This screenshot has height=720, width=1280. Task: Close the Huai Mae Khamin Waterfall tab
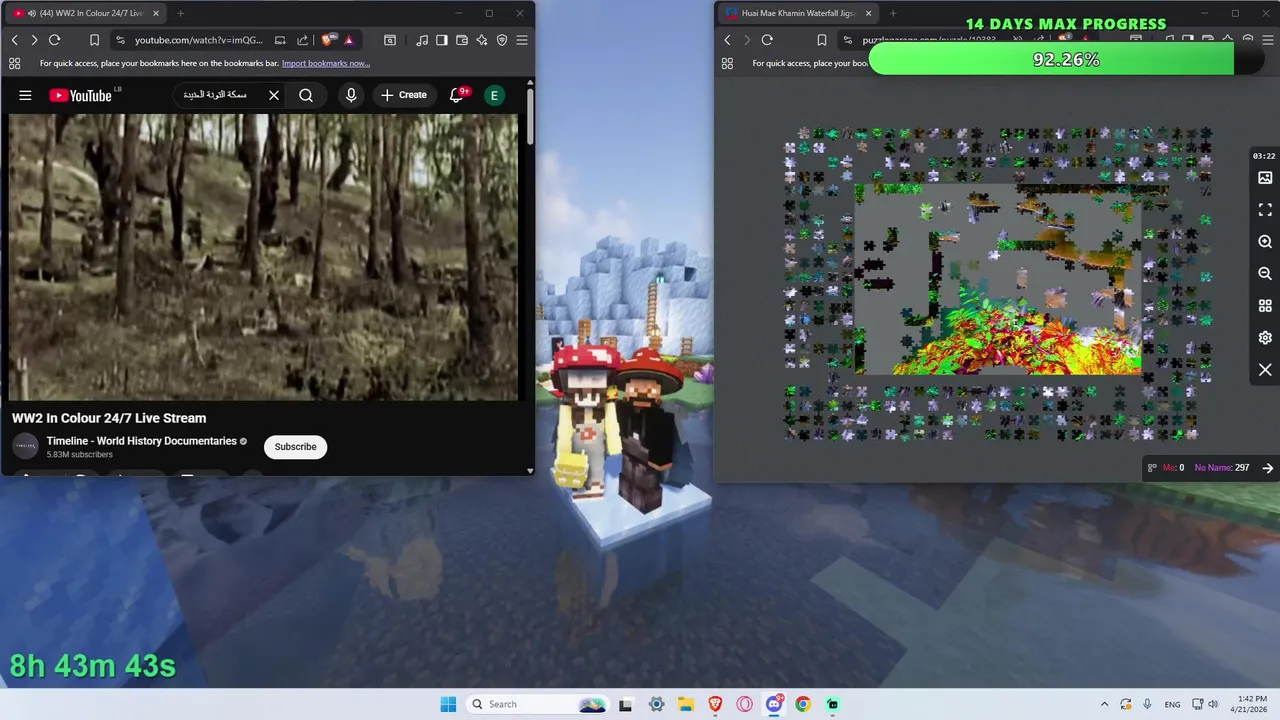click(868, 13)
